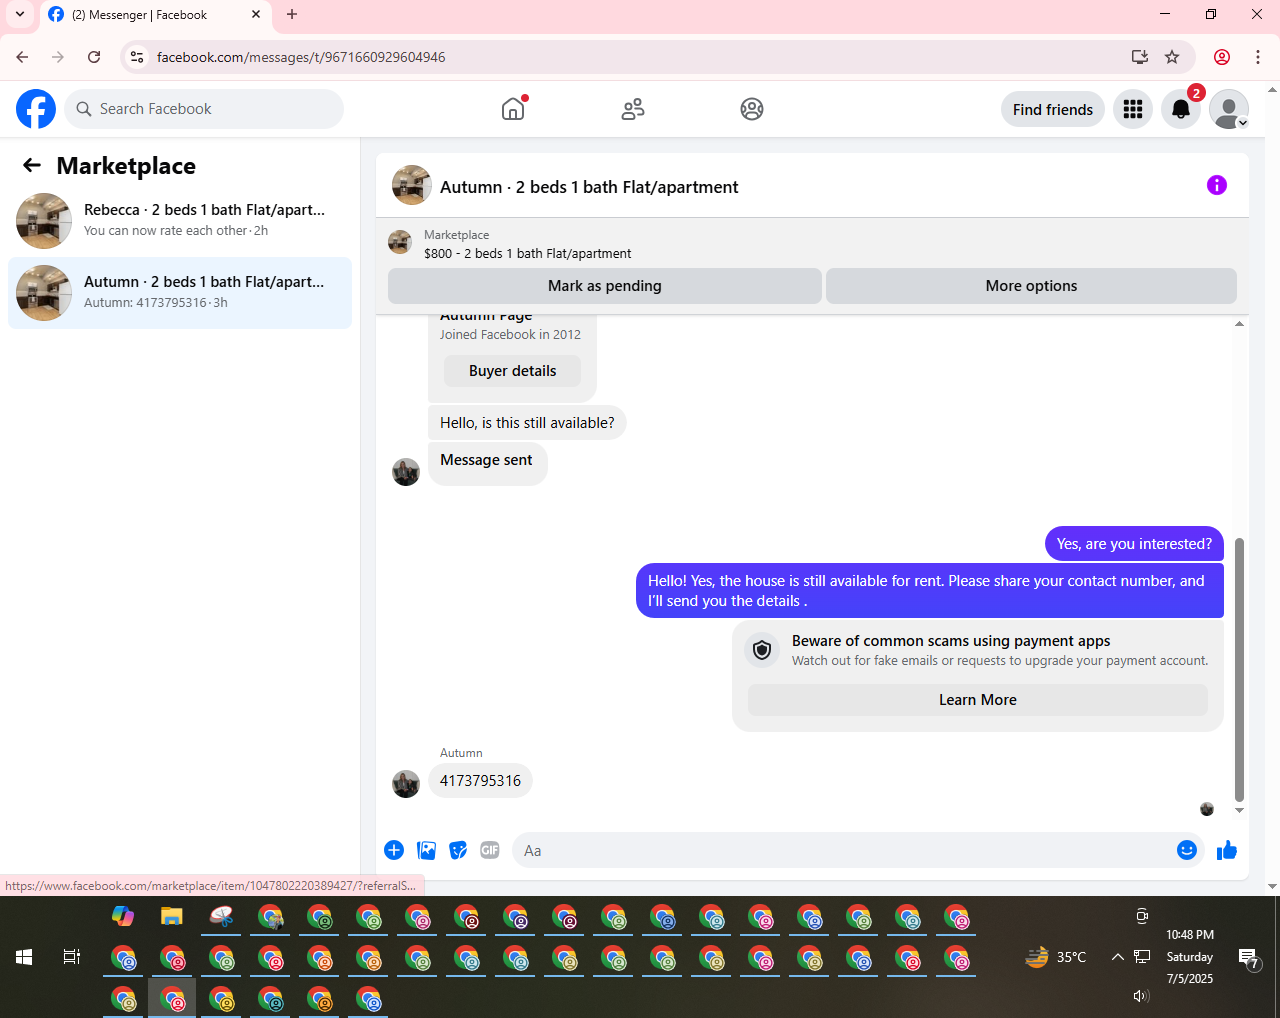Screen dimensions: 1280x1018
Task: Bookmark this page with star icon
Action: (1172, 57)
